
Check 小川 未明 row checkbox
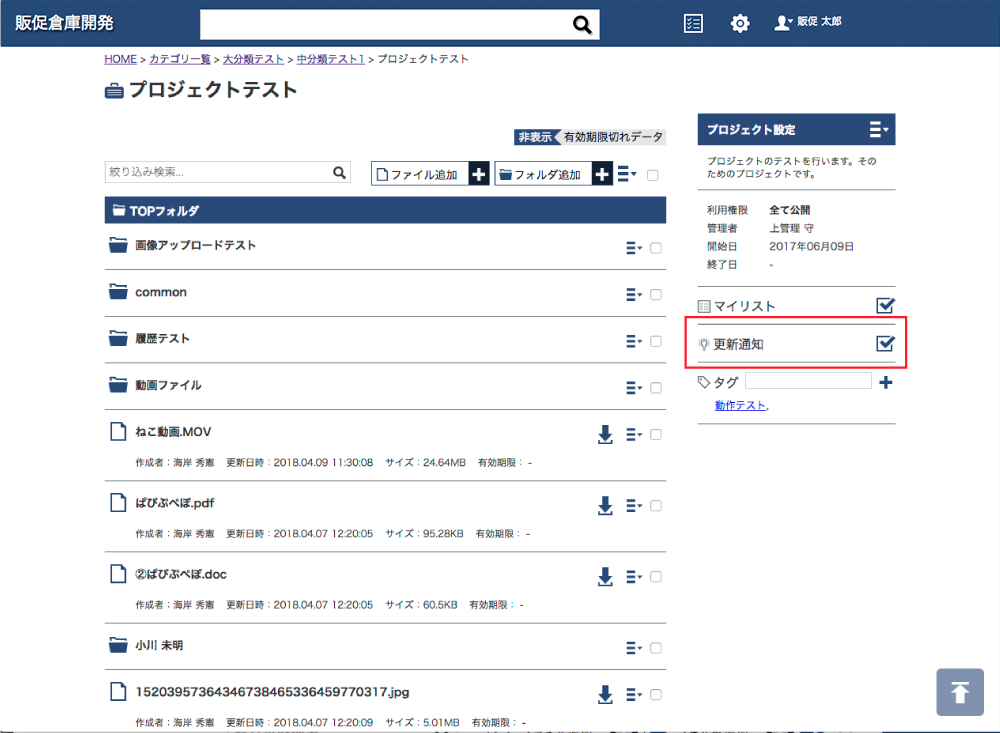pyautogui.click(x=656, y=648)
